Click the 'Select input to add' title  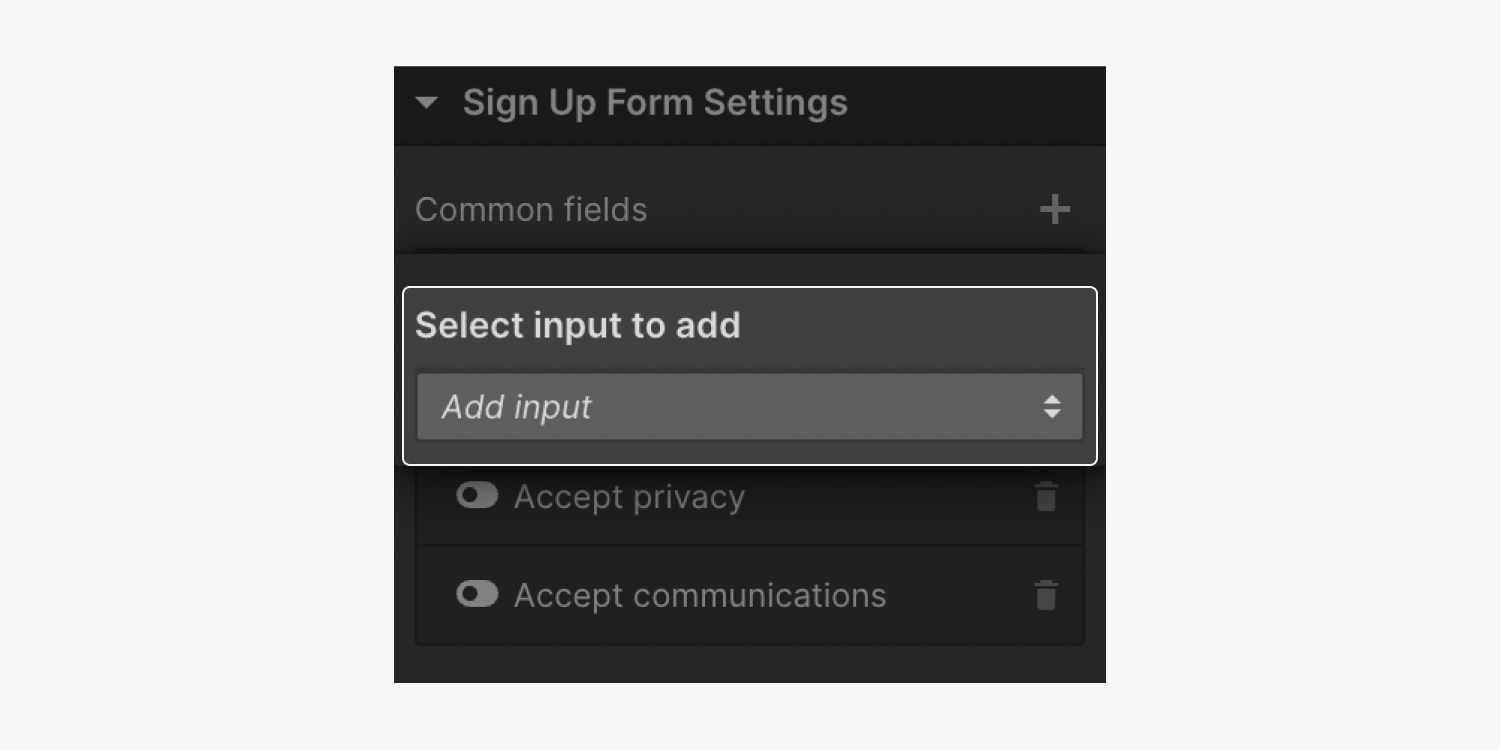pos(578,325)
